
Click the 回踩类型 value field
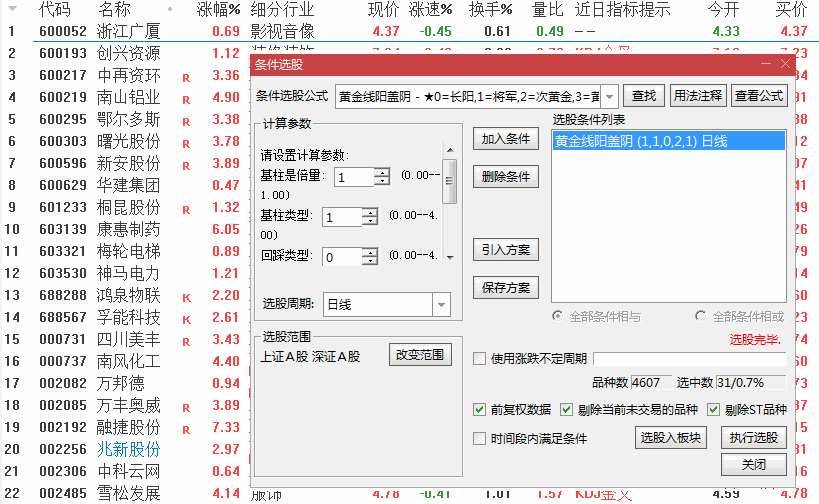click(x=342, y=257)
